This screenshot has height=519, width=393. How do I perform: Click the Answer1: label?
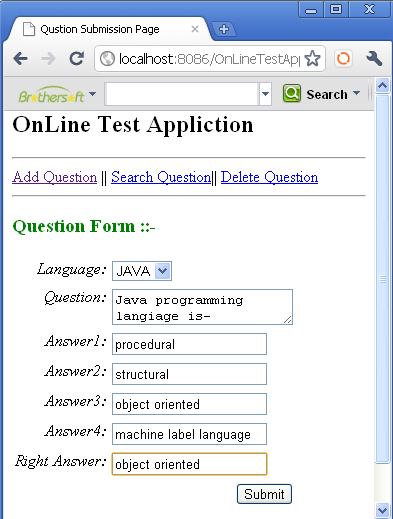(76, 341)
